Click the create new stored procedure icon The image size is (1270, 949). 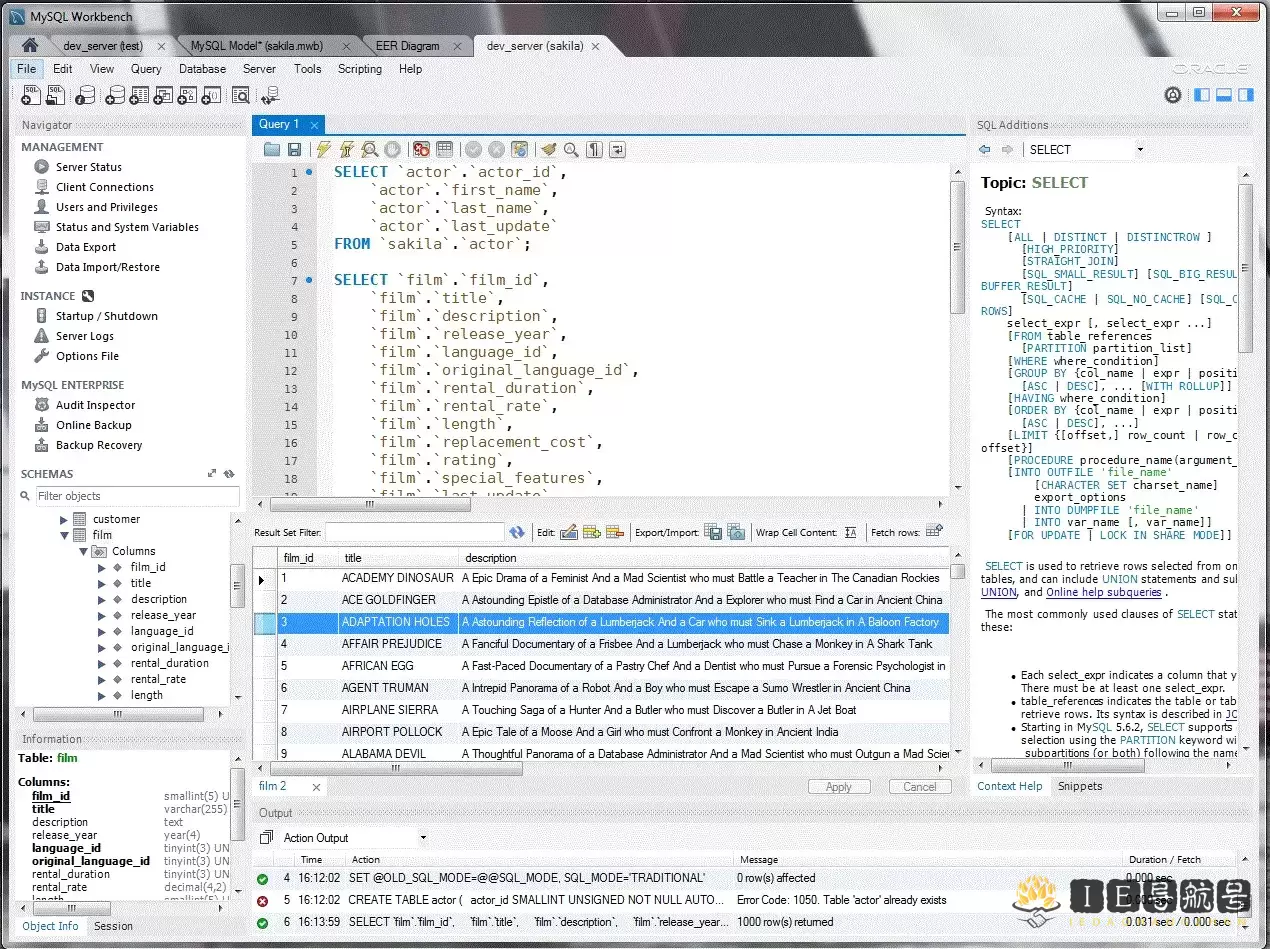tap(187, 95)
